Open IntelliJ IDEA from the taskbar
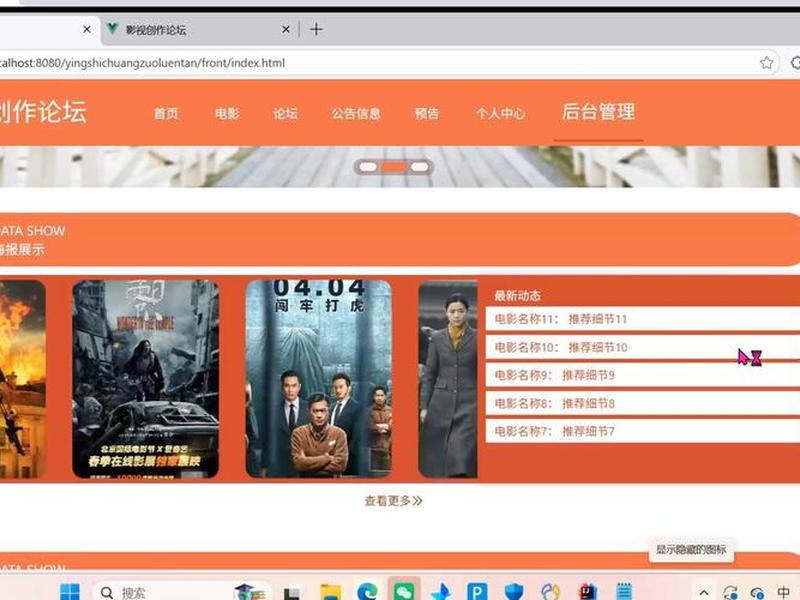The width and height of the screenshot is (800, 600). (587, 592)
